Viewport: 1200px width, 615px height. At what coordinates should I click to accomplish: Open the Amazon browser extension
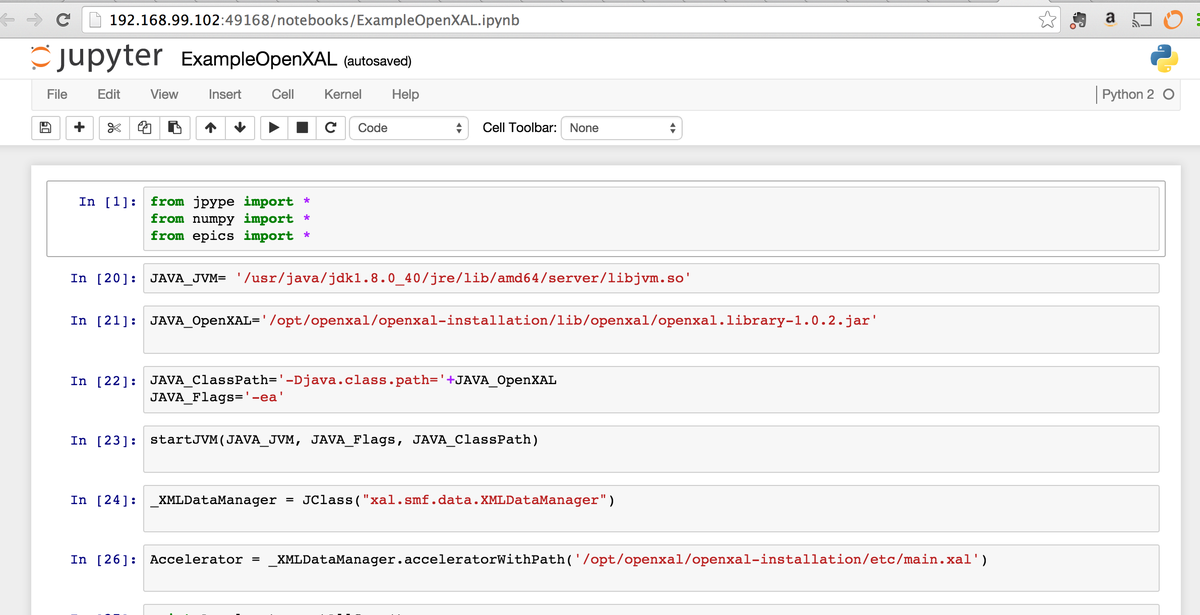(x=1110, y=19)
